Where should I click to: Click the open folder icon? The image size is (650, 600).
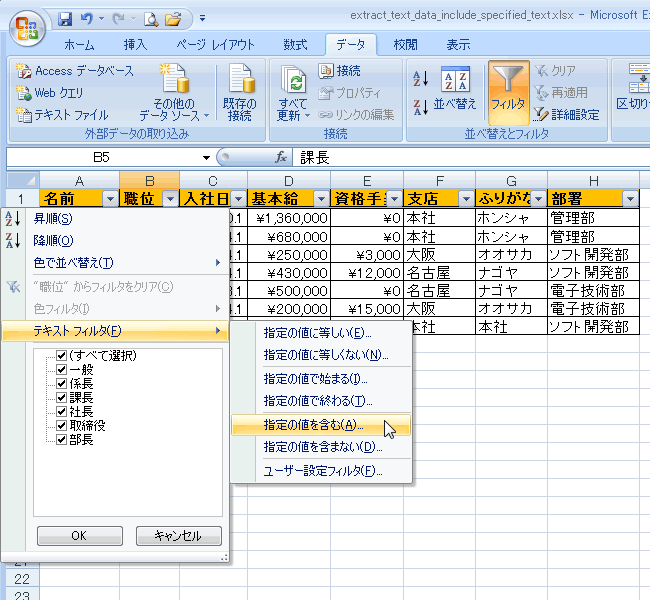173,19
